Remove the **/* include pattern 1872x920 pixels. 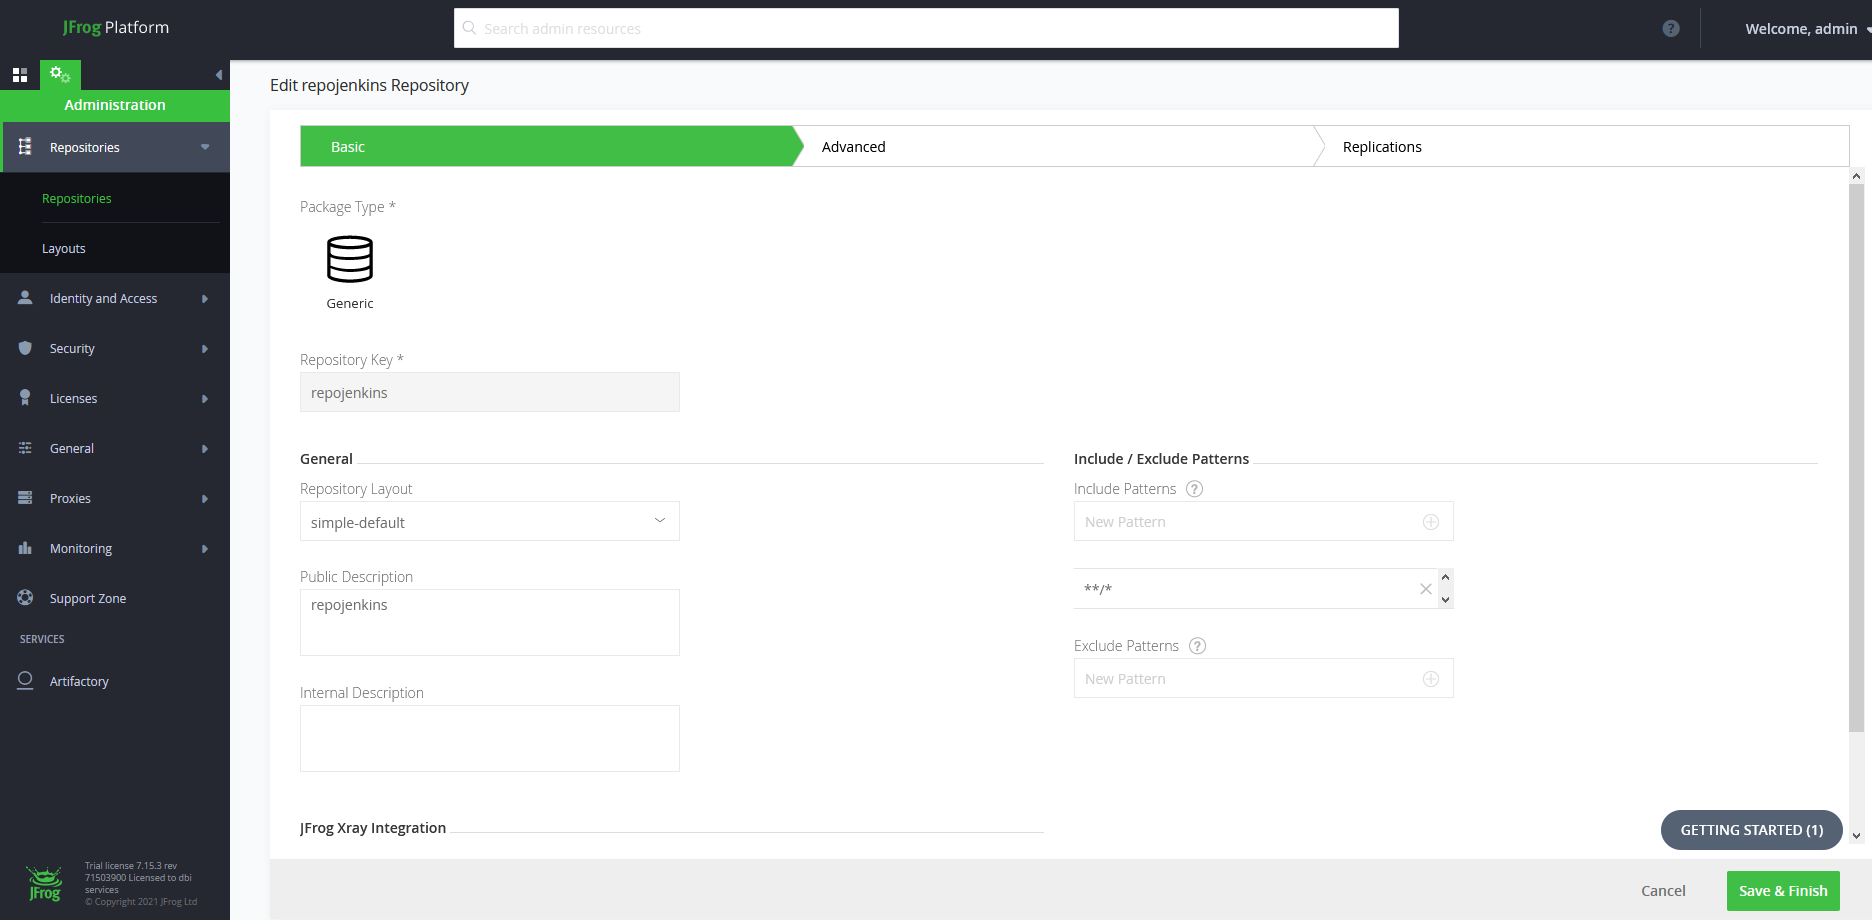pyautogui.click(x=1426, y=589)
